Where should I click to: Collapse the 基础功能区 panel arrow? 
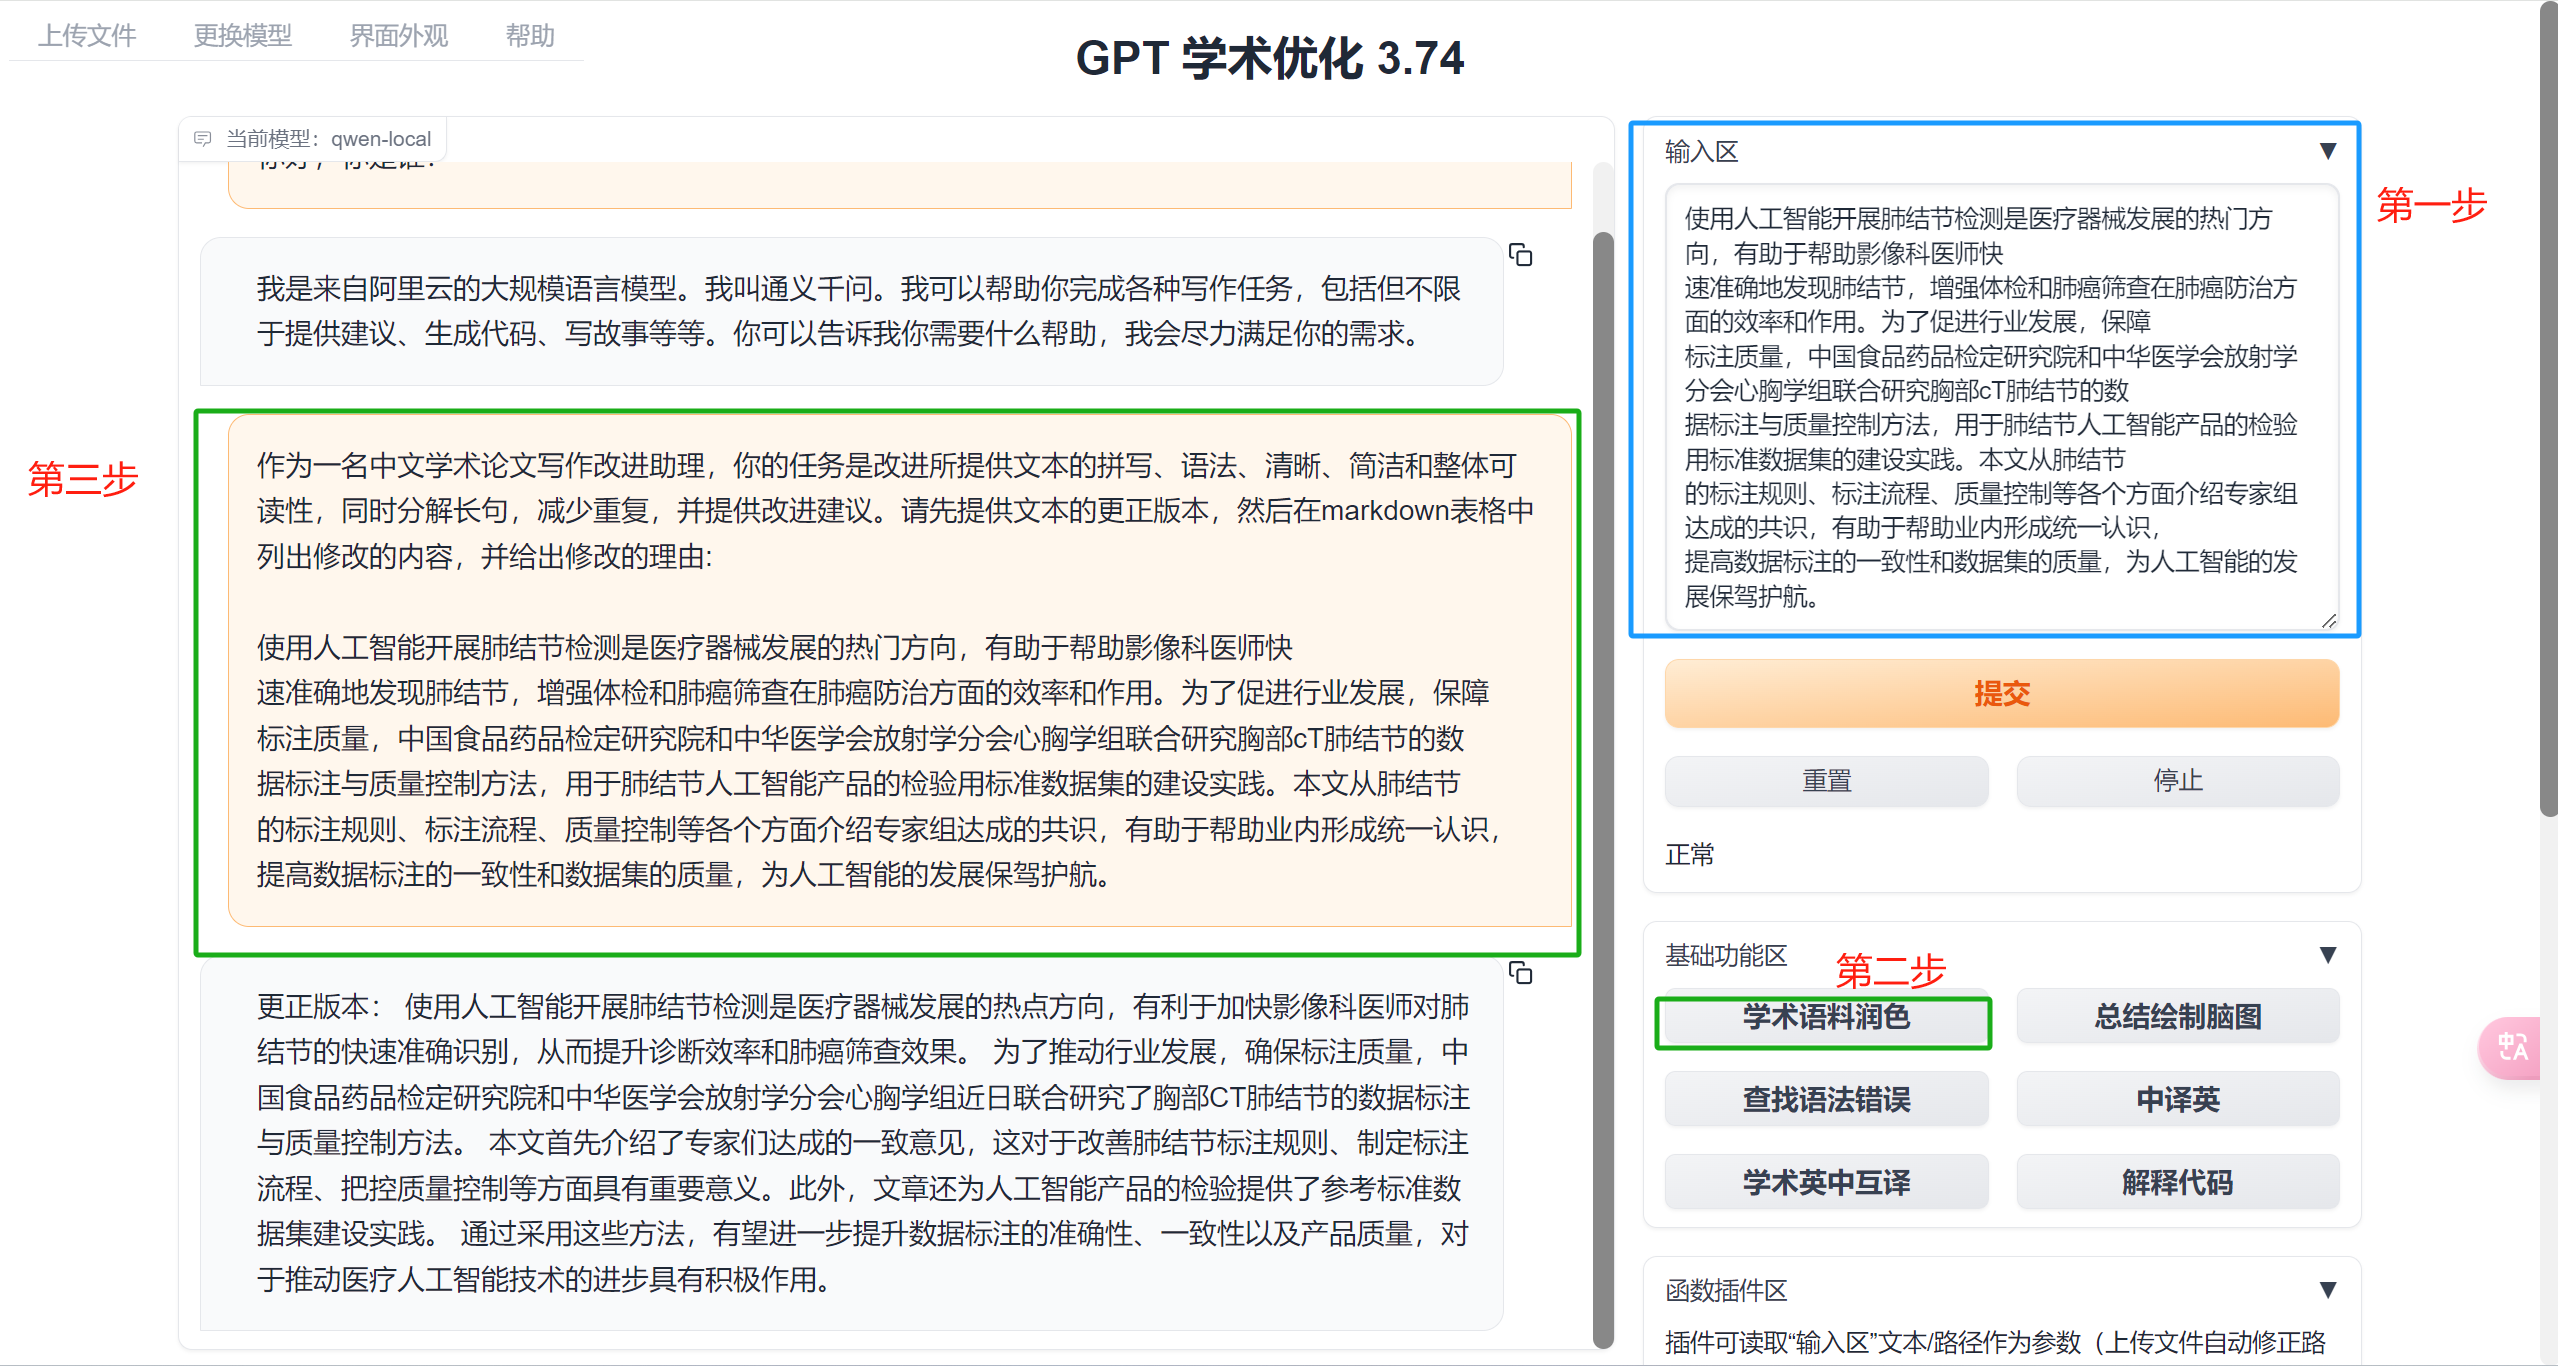[x=2327, y=955]
